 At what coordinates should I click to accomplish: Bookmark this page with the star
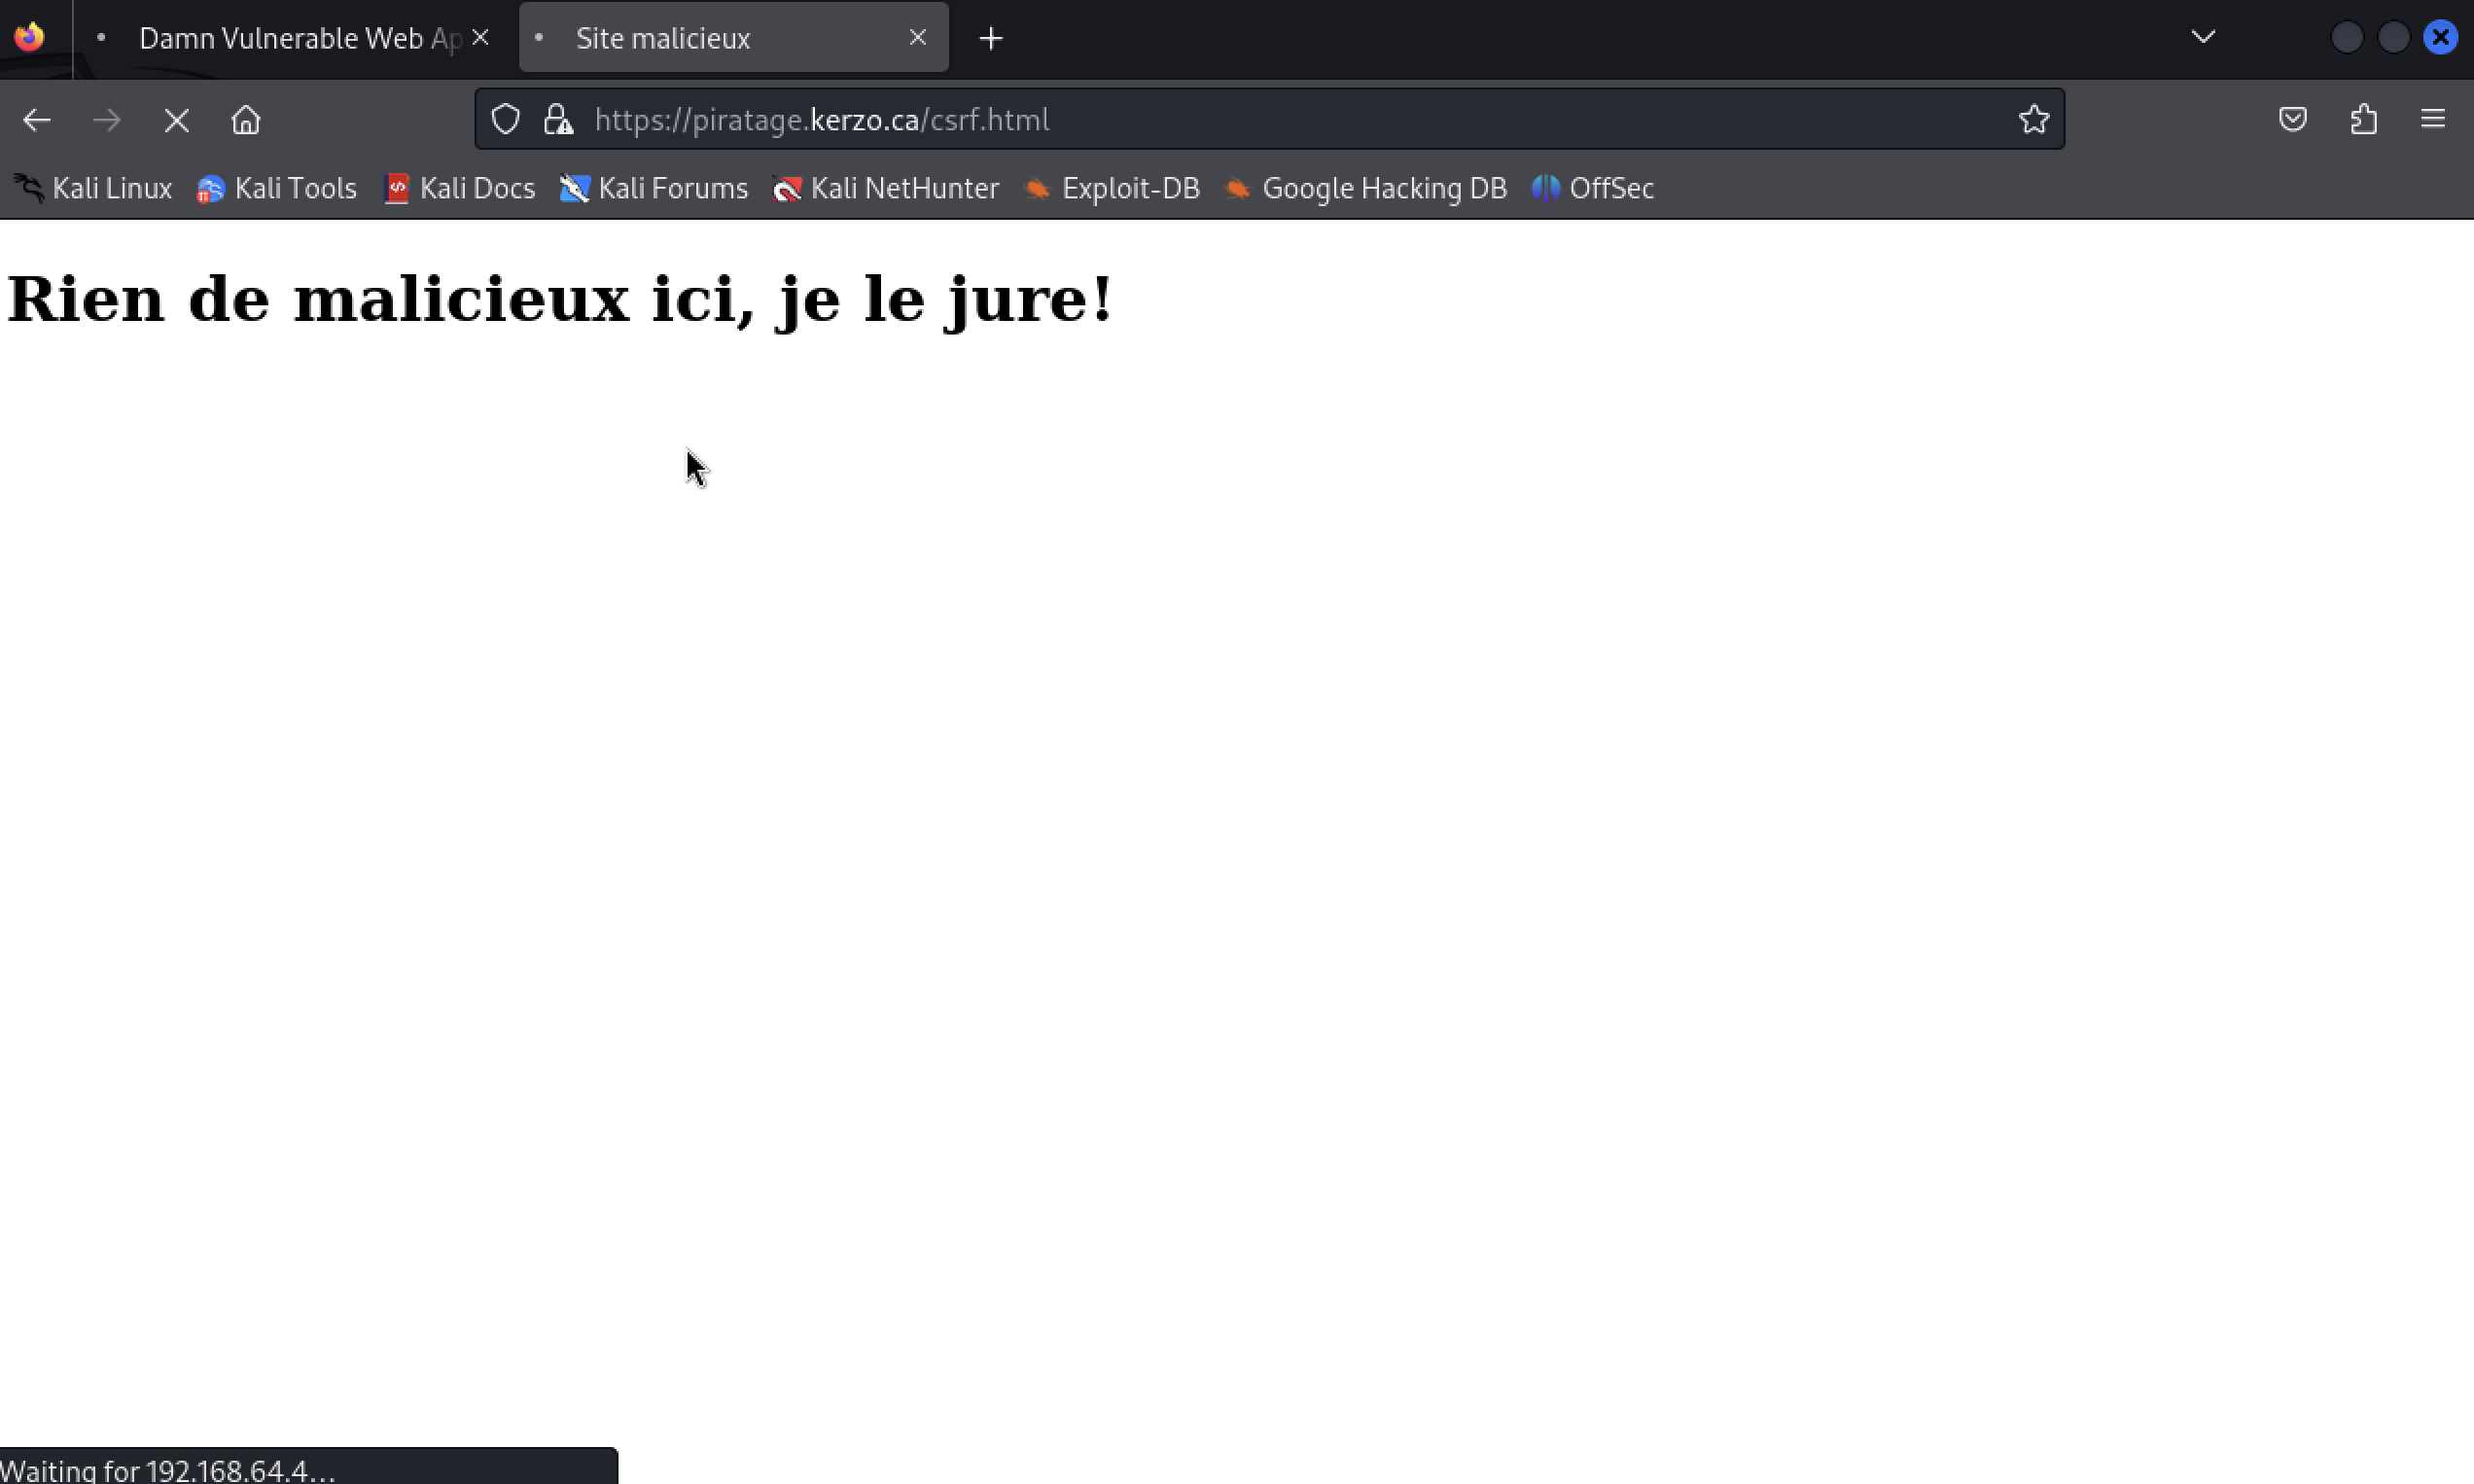click(x=2033, y=119)
